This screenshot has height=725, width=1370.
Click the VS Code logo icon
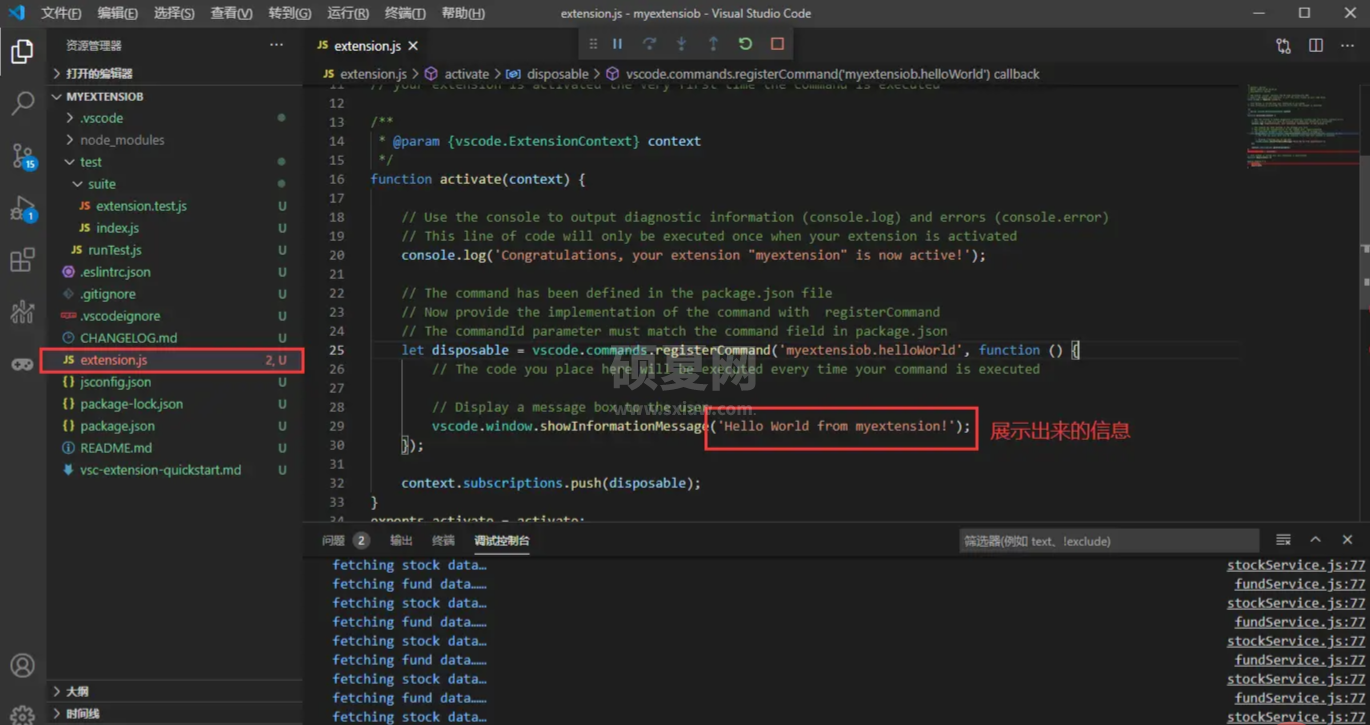[x=16, y=13]
